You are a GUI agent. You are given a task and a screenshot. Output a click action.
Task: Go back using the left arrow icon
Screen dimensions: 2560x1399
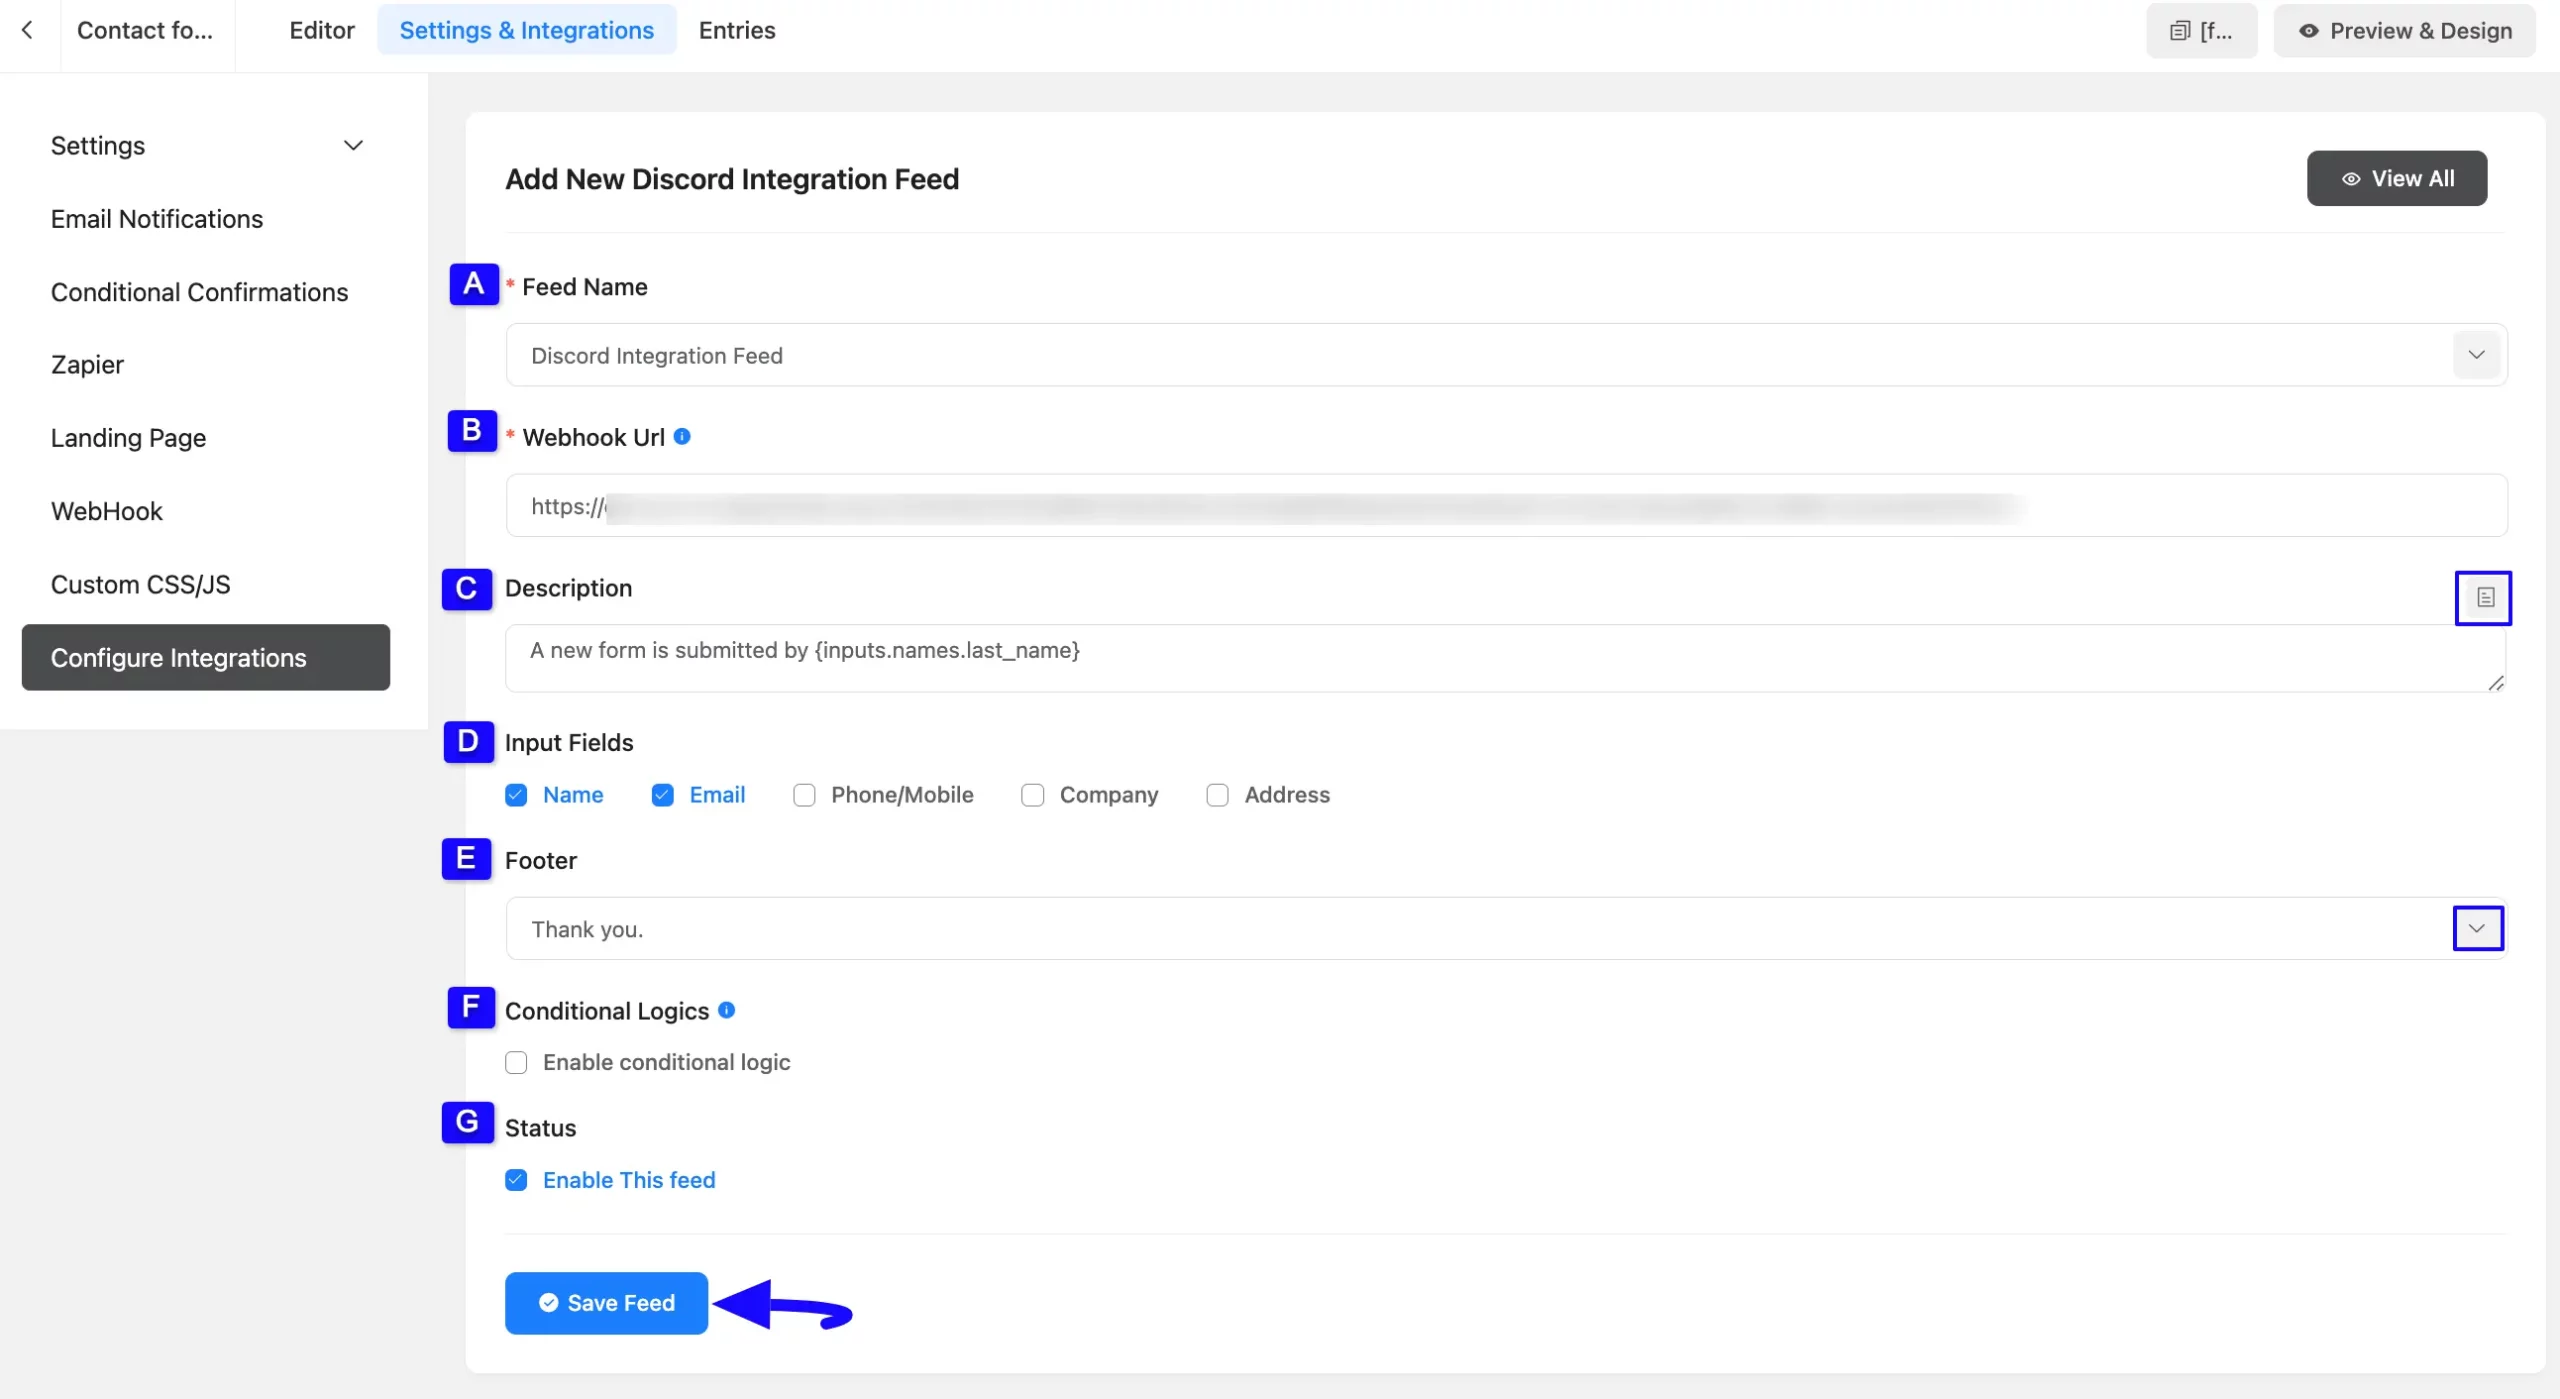pyautogui.click(x=27, y=30)
